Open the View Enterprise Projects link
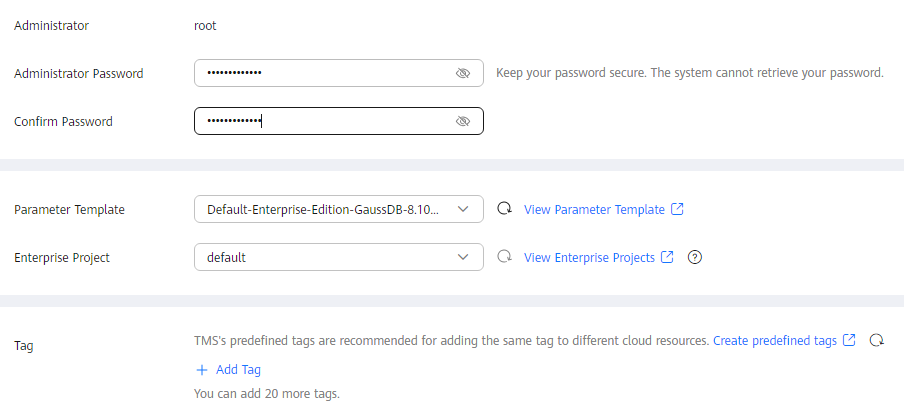The height and width of the screenshot is (419, 904). [x=589, y=258]
